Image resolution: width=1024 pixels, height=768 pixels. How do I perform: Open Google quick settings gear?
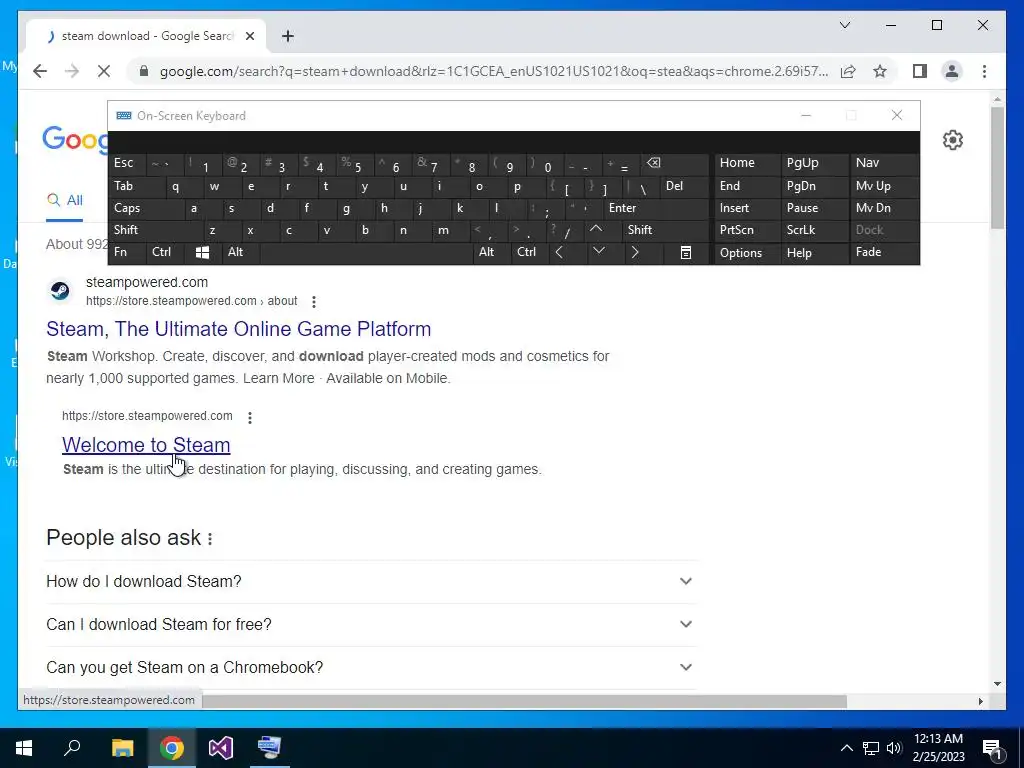click(952, 140)
